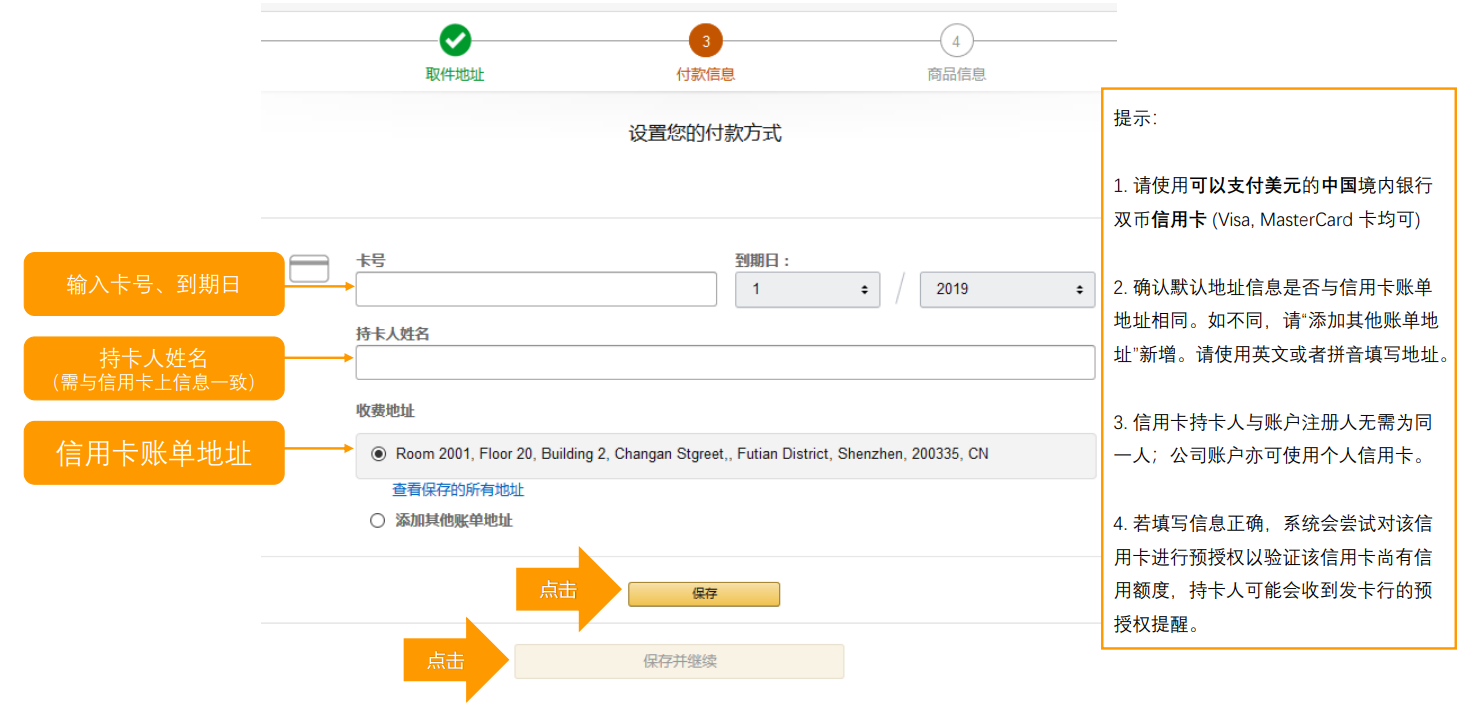Click the green checkmark step icon

click(x=455, y=41)
